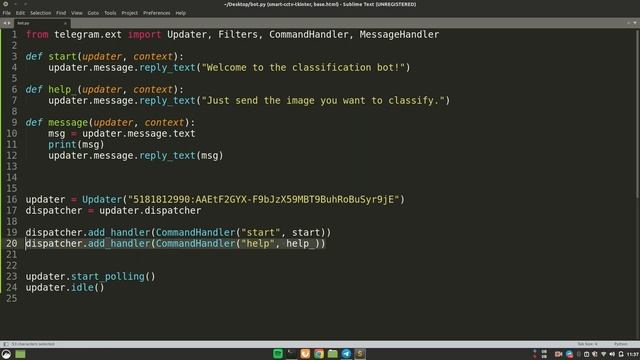Open the Python syntax selector in status bar
The image size is (640, 360).
[x=620, y=344]
